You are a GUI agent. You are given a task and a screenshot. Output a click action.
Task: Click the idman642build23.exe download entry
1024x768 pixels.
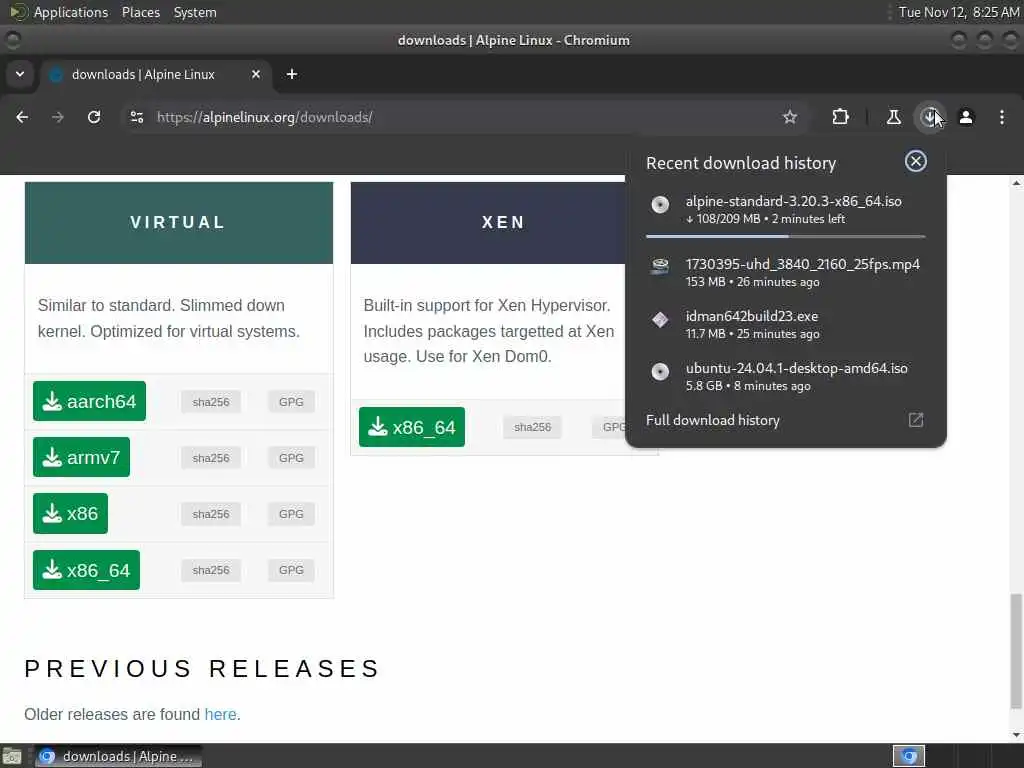click(786, 325)
